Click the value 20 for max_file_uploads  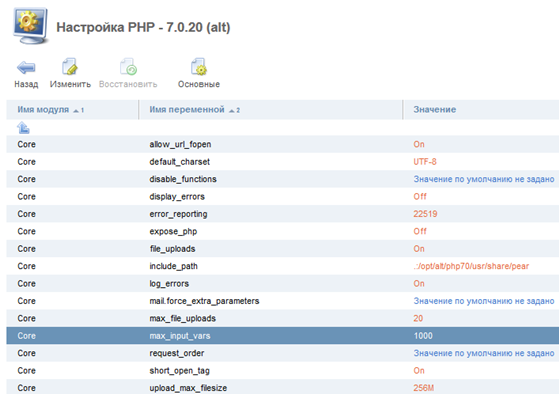418,318
